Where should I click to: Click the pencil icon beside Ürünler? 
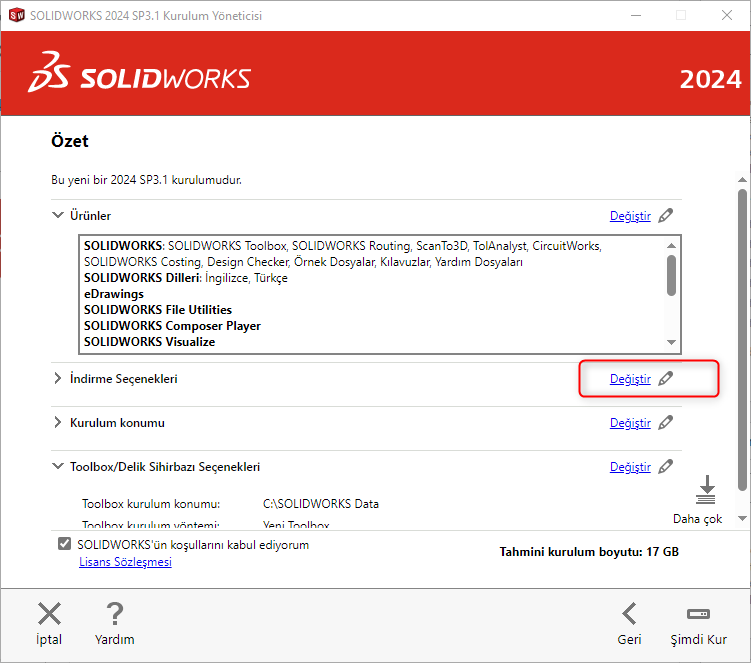coord(665,216)
